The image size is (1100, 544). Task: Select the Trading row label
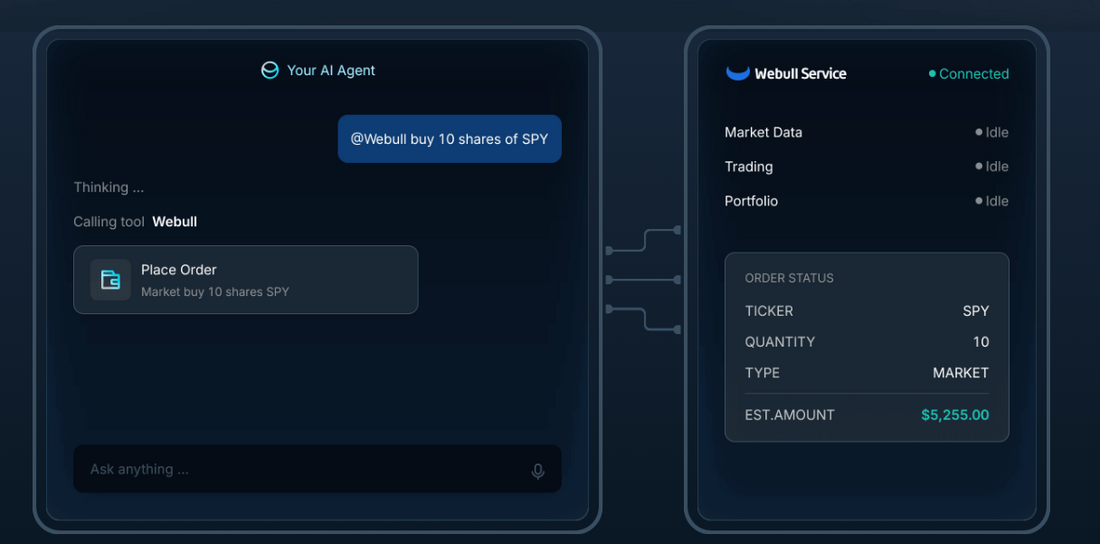(749, 166)
